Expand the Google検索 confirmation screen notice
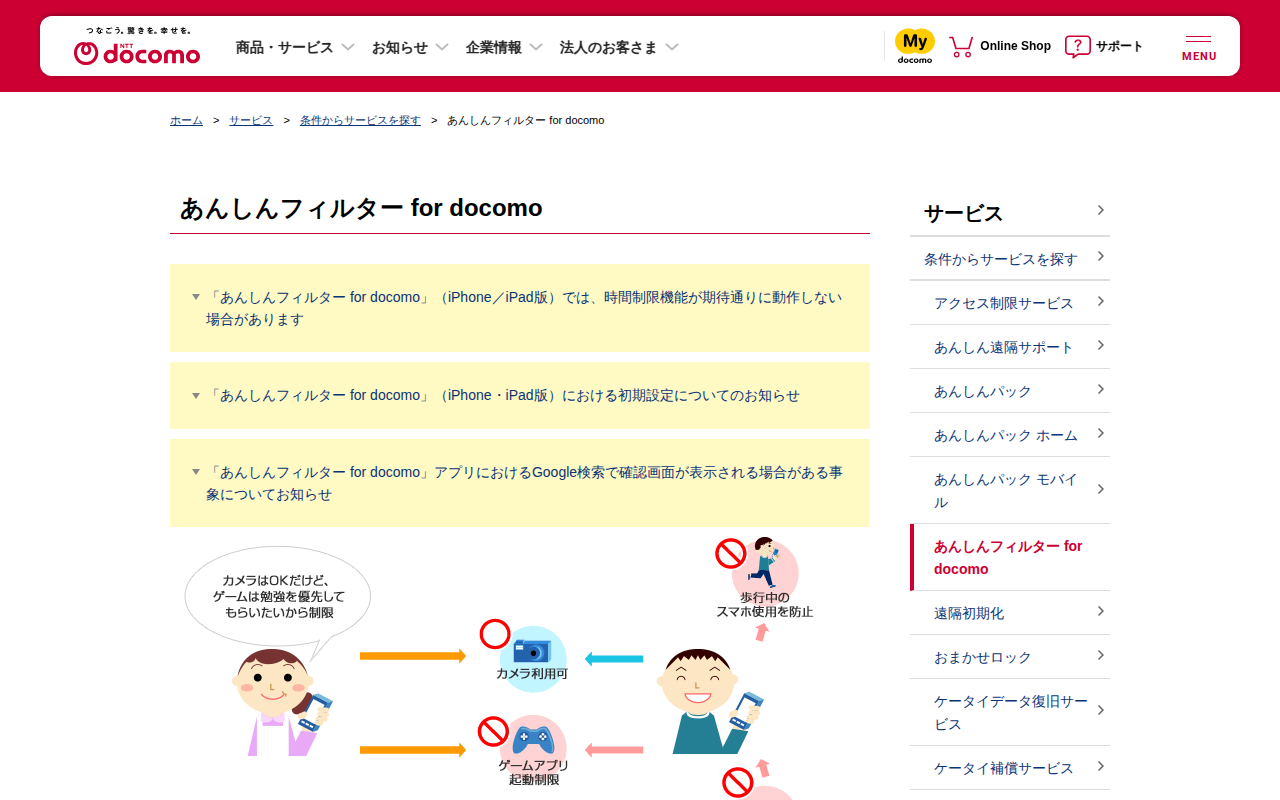This screenshot has height=800, width=1280. point(520,483)
